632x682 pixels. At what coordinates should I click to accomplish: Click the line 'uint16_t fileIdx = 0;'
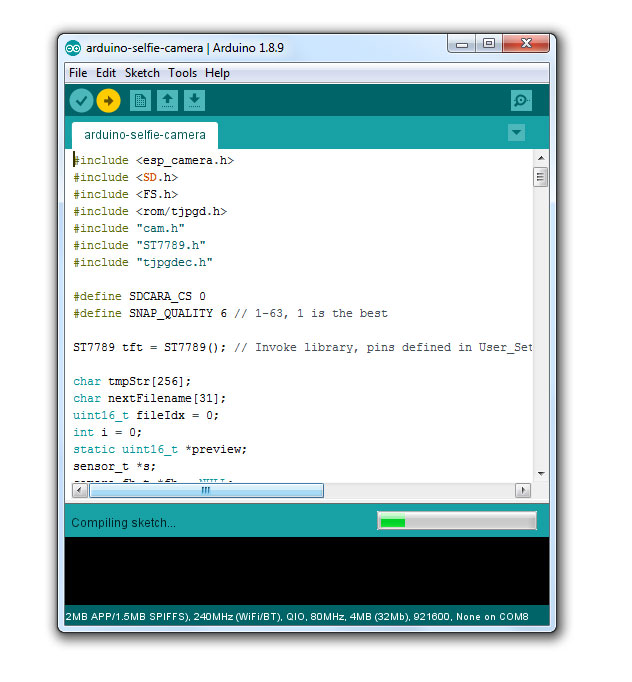[x=146, y=415]
